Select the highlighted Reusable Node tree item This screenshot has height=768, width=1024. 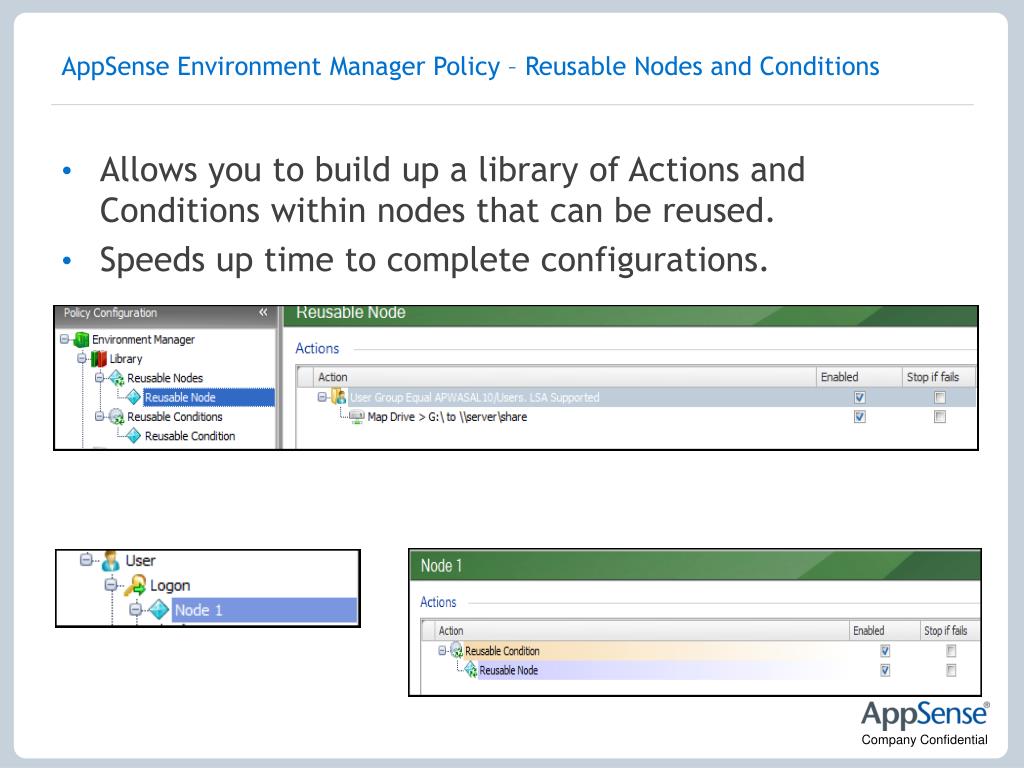click(x=209, y=397)
